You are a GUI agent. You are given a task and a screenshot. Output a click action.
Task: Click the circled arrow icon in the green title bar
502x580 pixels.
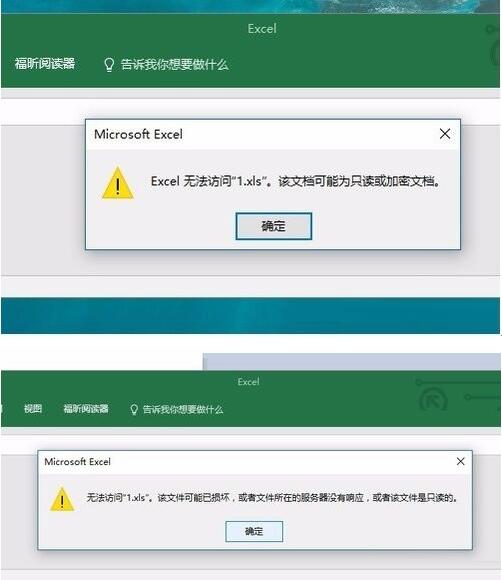click(434, 401)
